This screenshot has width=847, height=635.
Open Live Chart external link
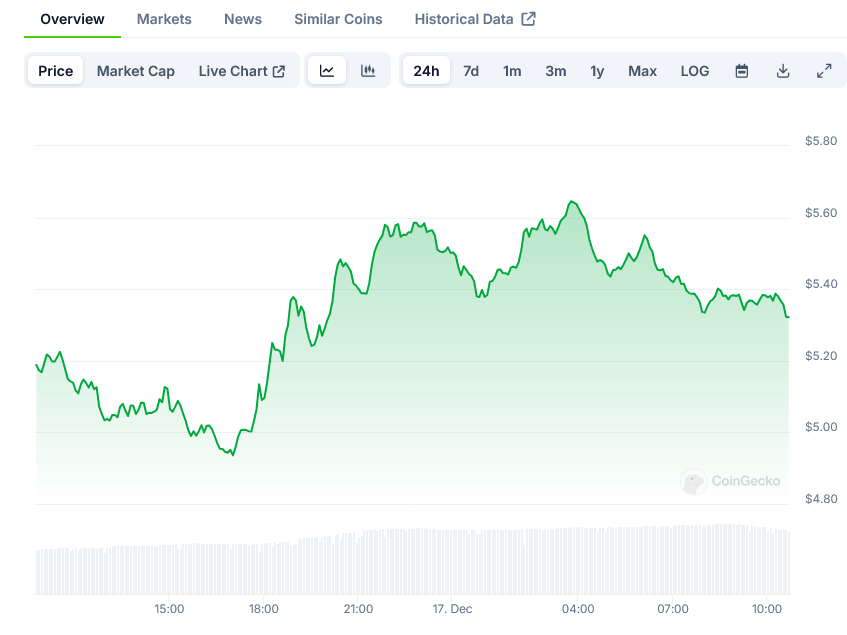(242, 71)
